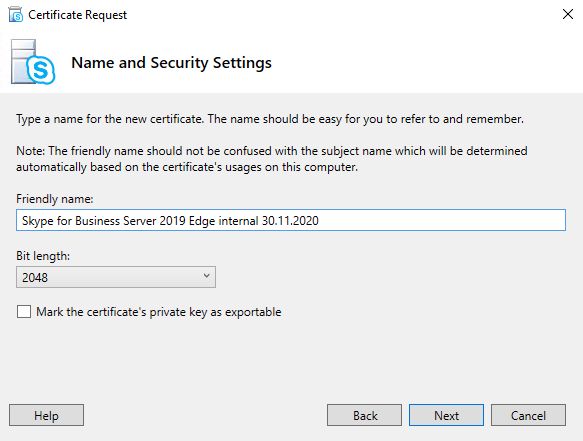Click the 'Certificate Request' window title text
The height and width of the screenshot is (441, 583).
pyautogui.click(x=78, y=15)
